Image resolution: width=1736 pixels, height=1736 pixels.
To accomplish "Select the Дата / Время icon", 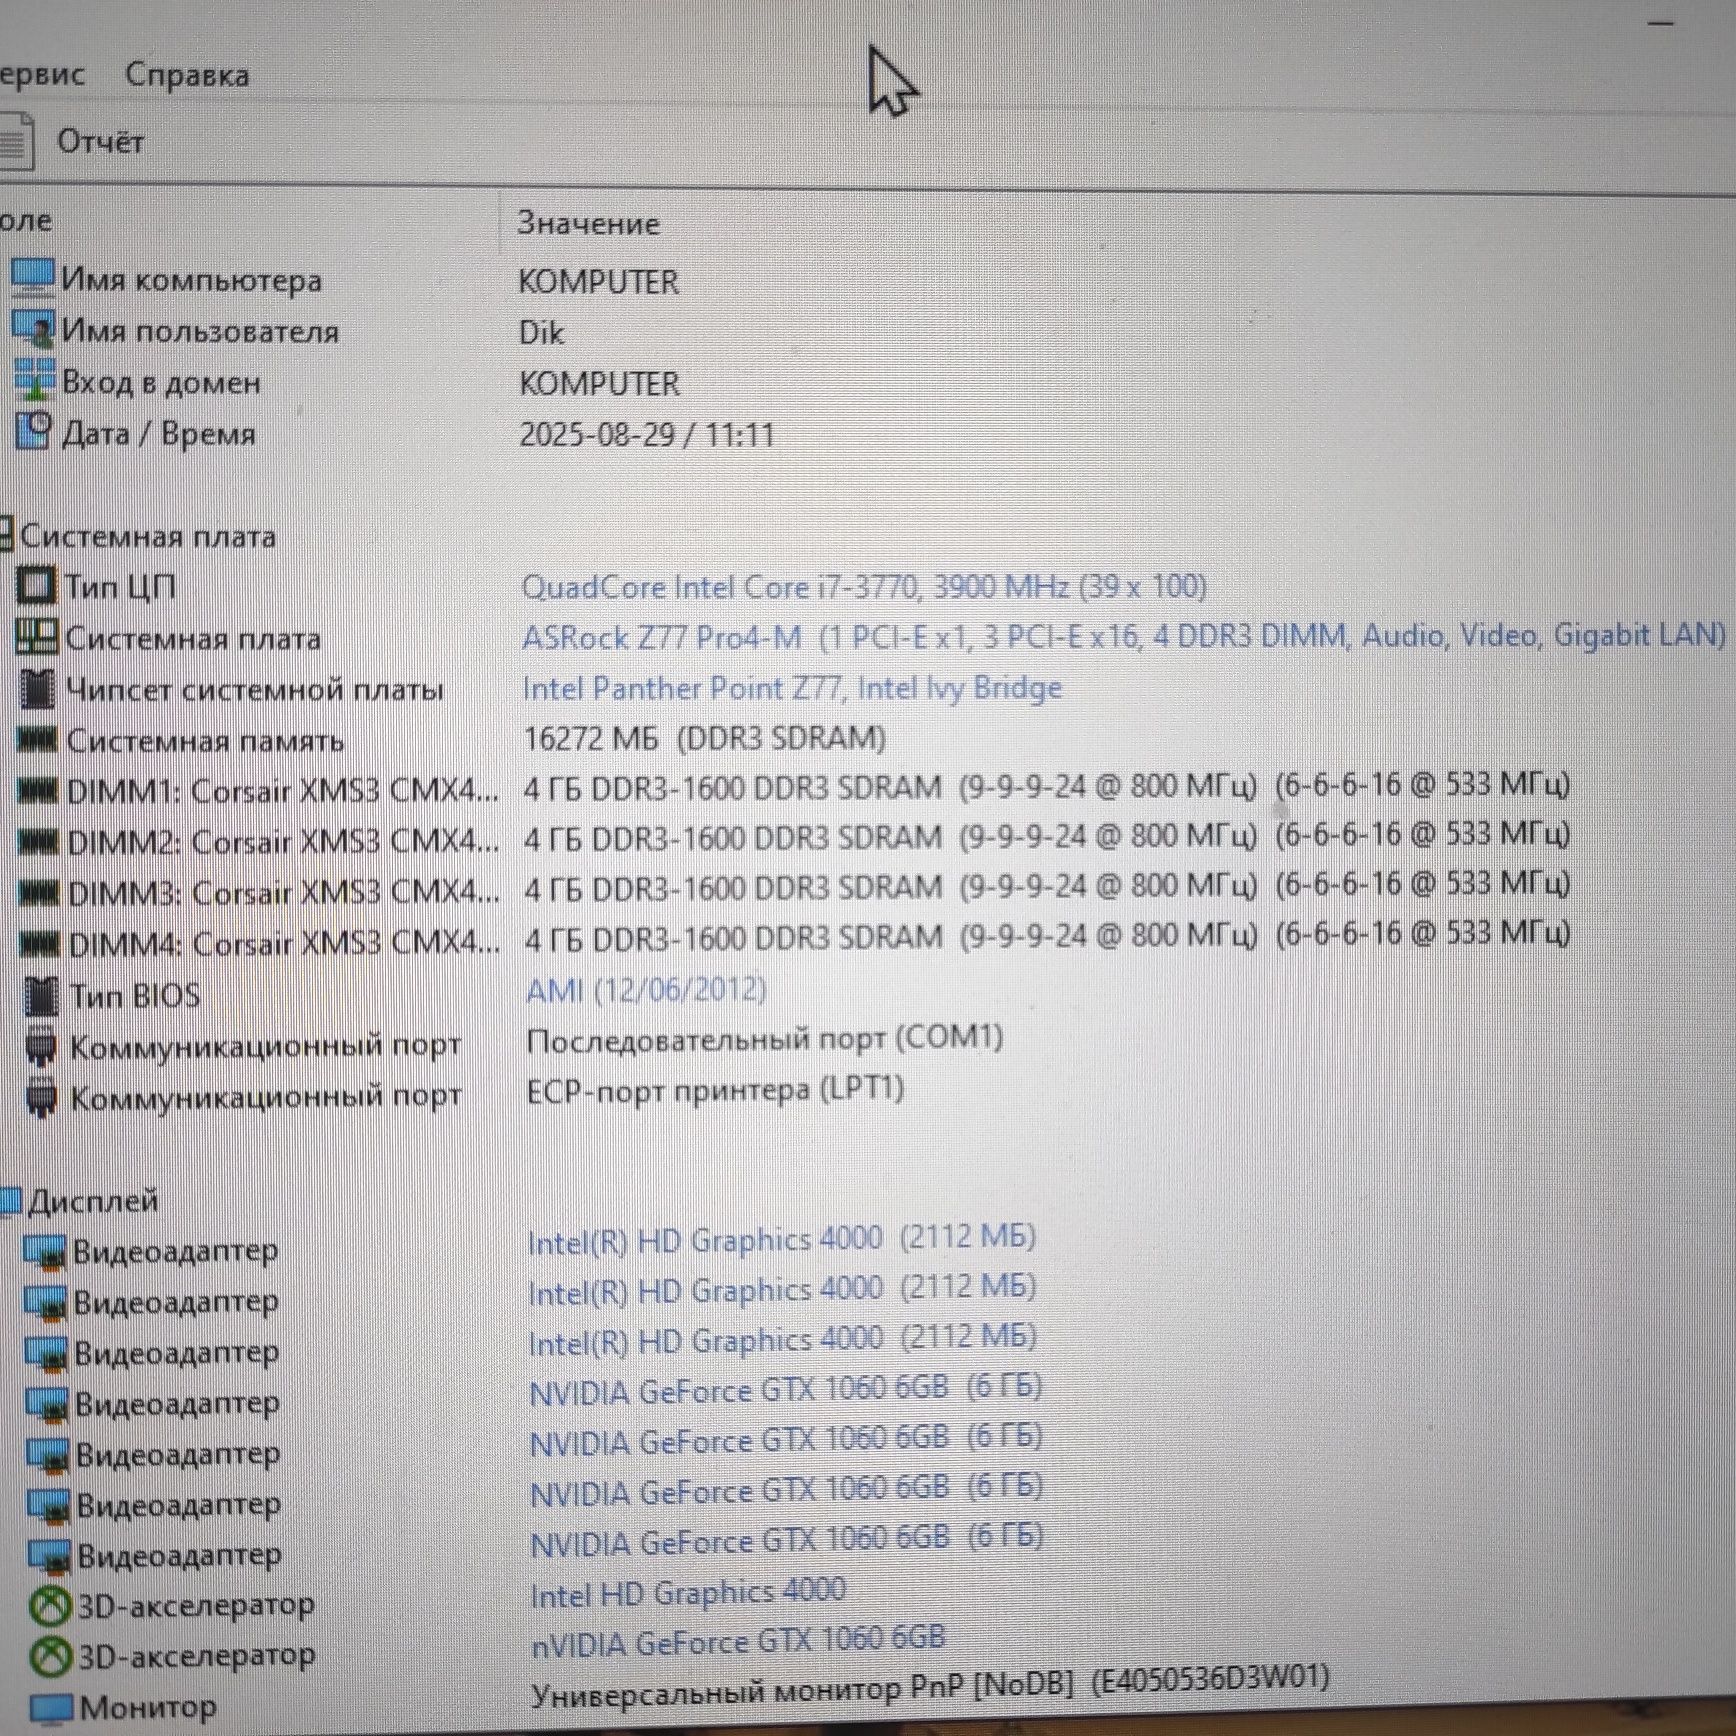I will (33, 431).
